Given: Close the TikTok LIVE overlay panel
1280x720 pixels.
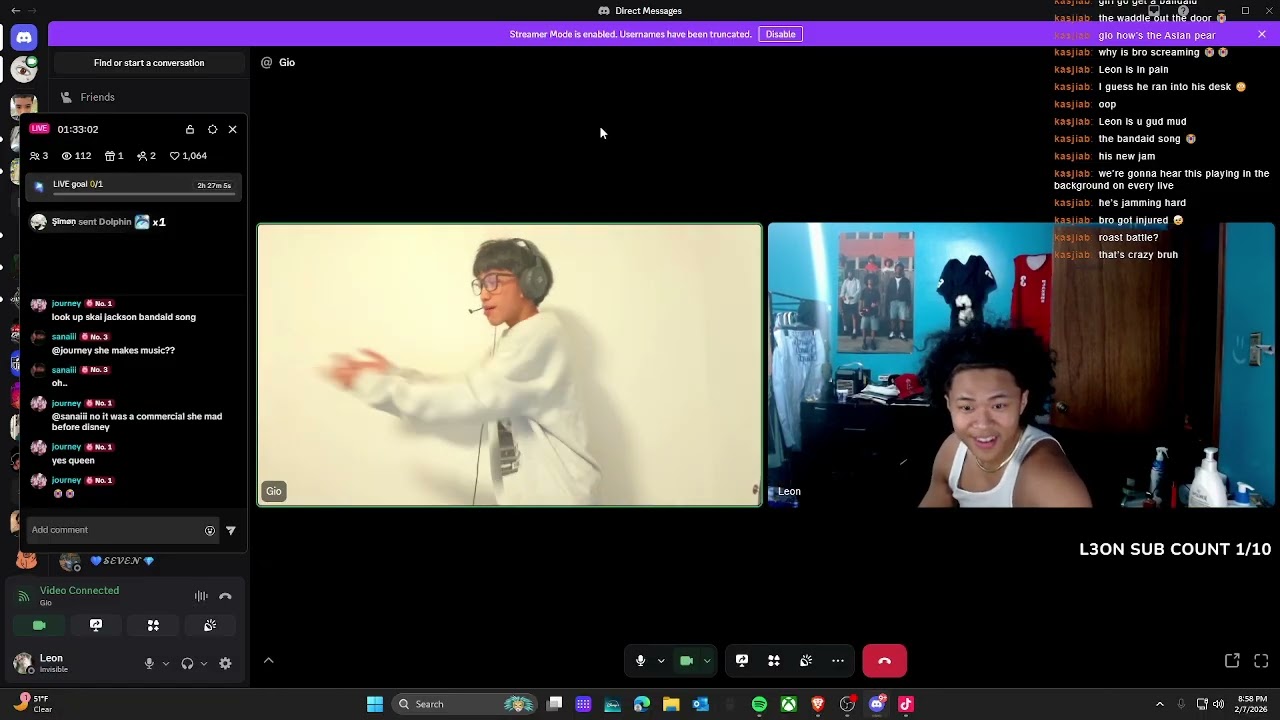Looking at the screenshot, I should pos(233,129).
